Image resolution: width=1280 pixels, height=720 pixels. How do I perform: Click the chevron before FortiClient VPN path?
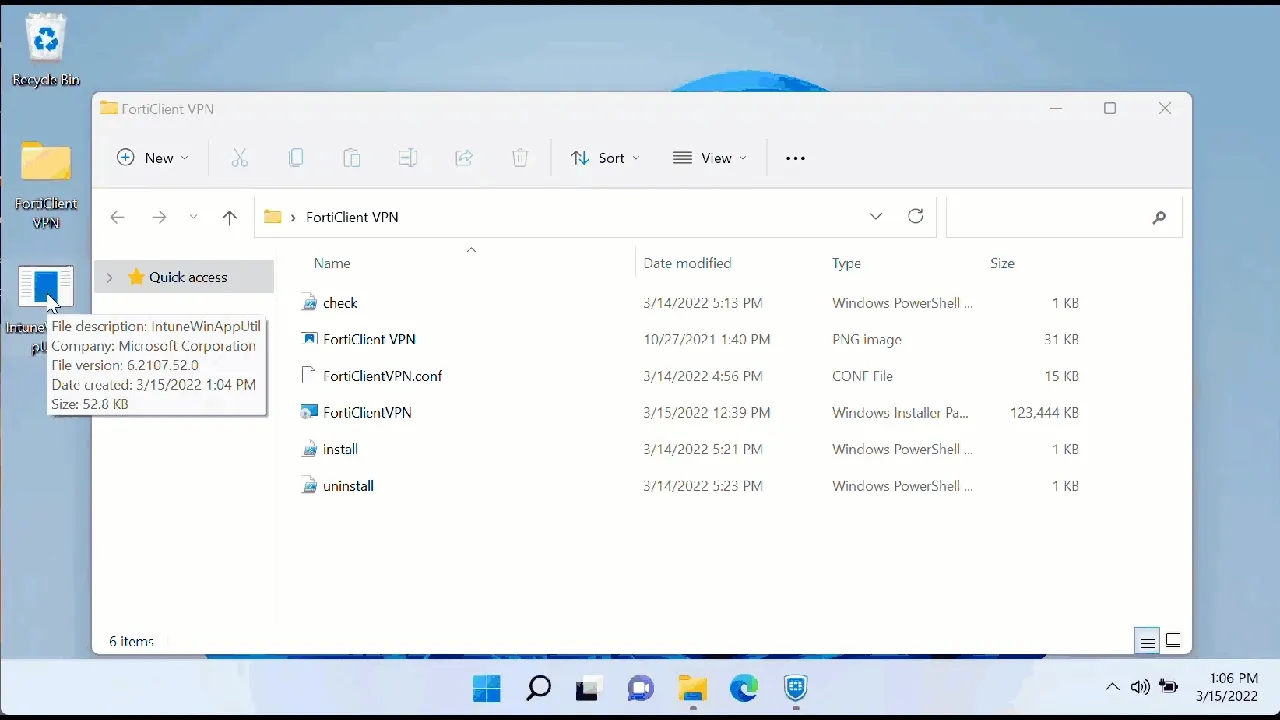coord(293,217)
